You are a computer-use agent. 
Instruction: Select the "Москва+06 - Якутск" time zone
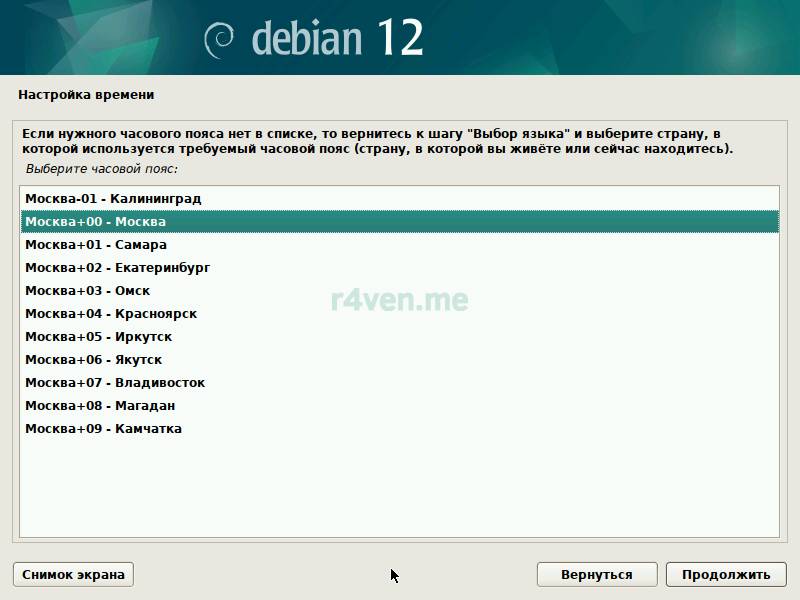pyautogui.click(x=93, y=360)
